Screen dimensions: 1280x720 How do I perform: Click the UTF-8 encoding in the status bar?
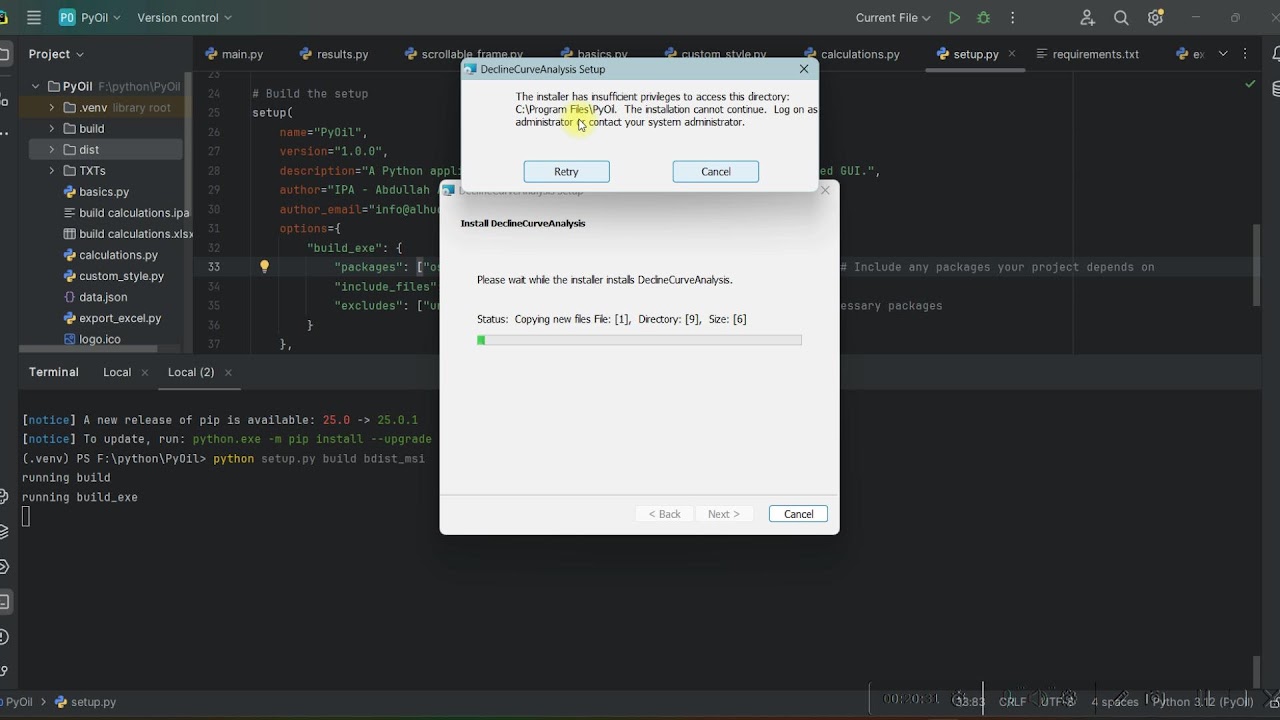1057,702
